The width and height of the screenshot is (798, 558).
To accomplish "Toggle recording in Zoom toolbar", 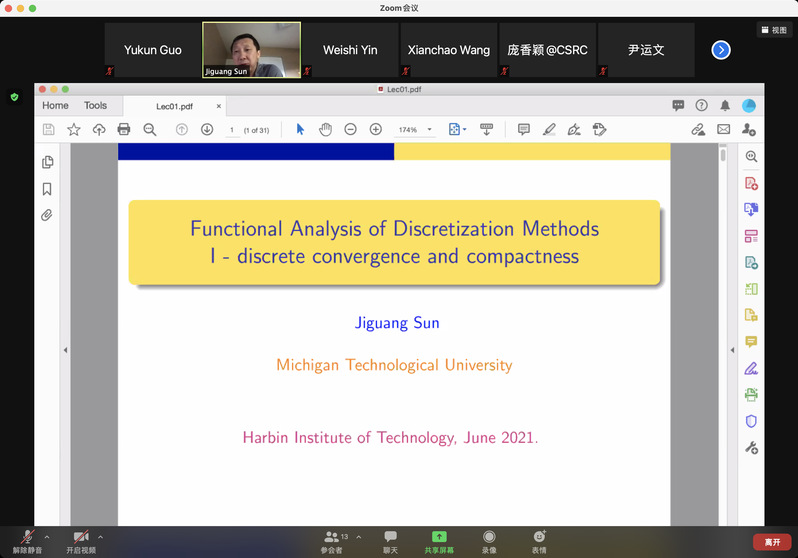I will tap(489, 540).
